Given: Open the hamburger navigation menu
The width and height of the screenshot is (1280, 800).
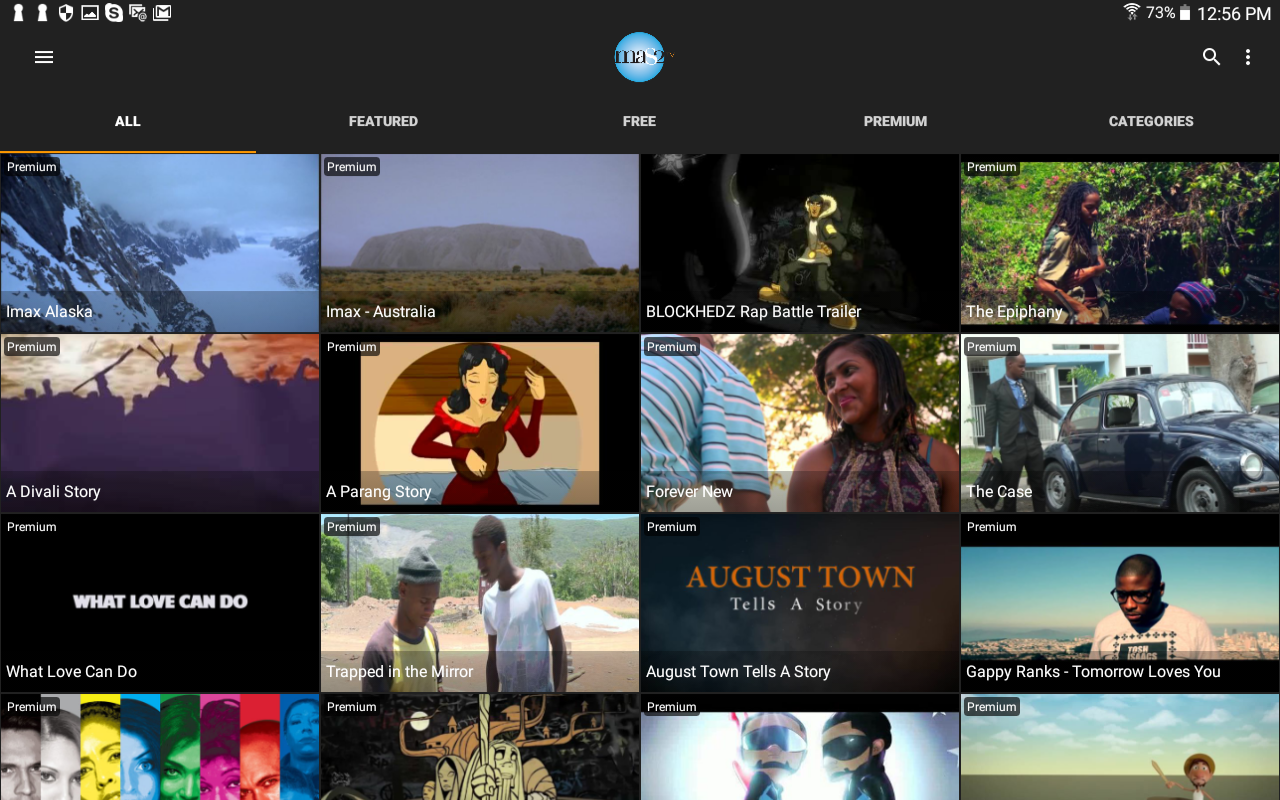Looking at the screenshot, I should coord(44,57).
